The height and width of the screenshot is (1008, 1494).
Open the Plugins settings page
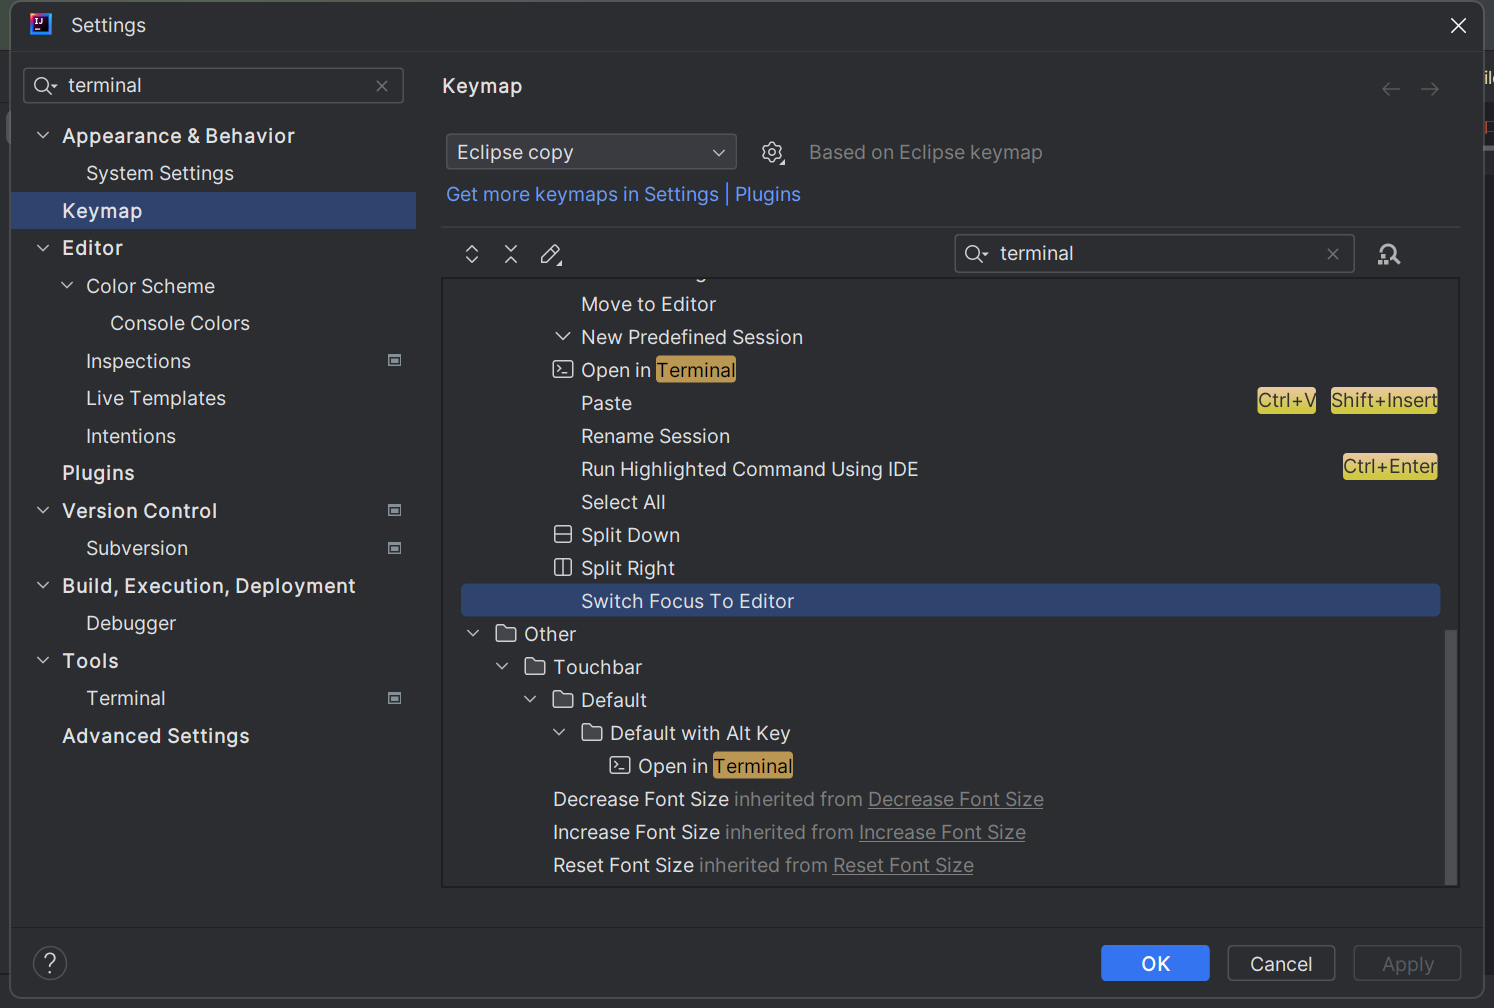(98, 473)
